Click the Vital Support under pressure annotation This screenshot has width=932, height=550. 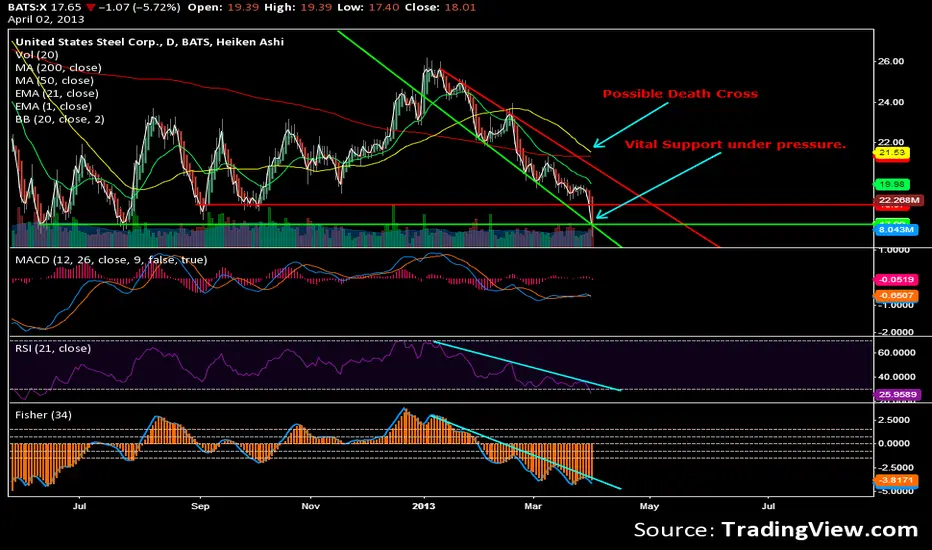pos(735,144)
